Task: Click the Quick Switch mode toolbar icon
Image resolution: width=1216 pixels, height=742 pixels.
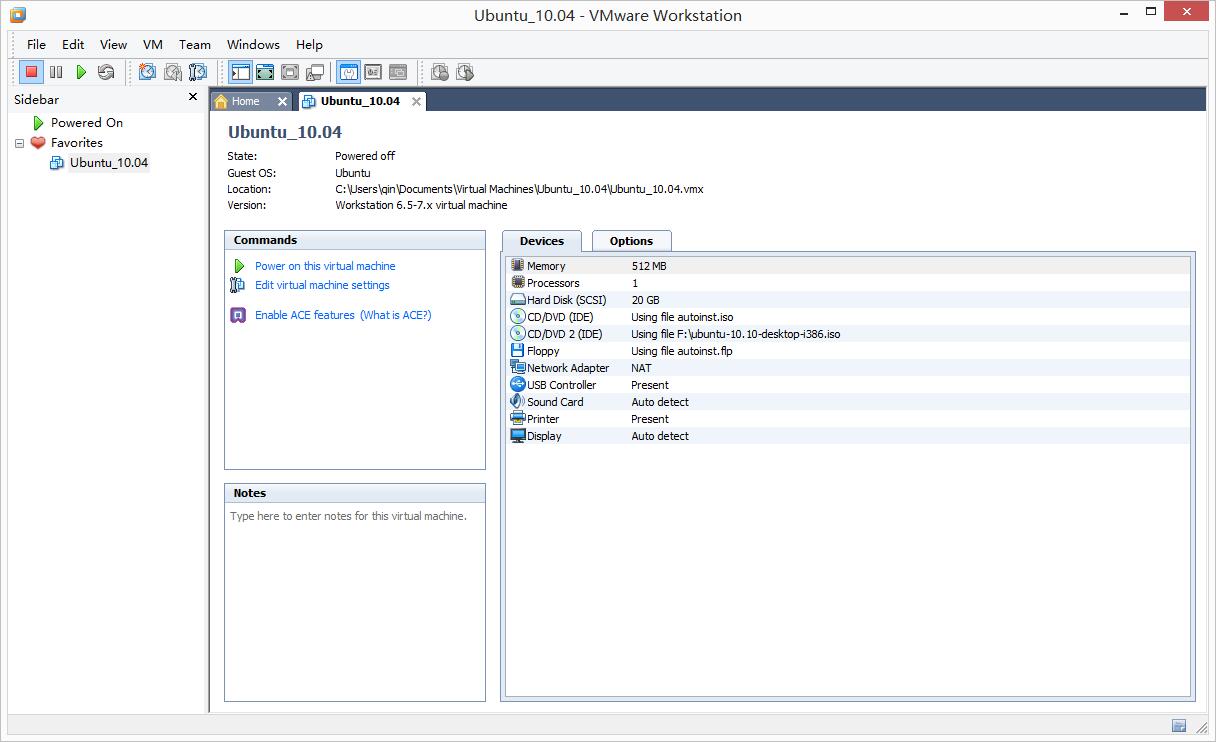Action: coord(290,72)
